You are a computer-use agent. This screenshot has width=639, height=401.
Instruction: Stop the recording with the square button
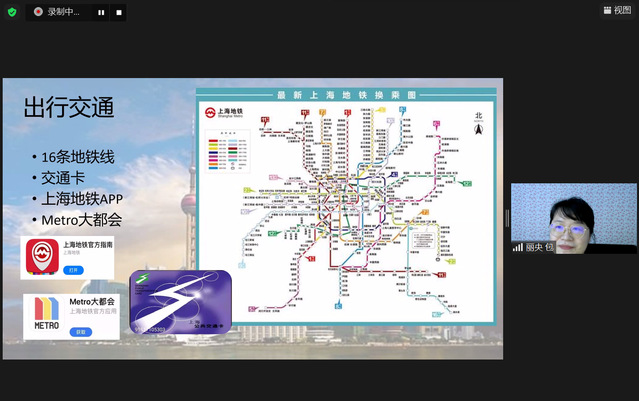[119, 13]
